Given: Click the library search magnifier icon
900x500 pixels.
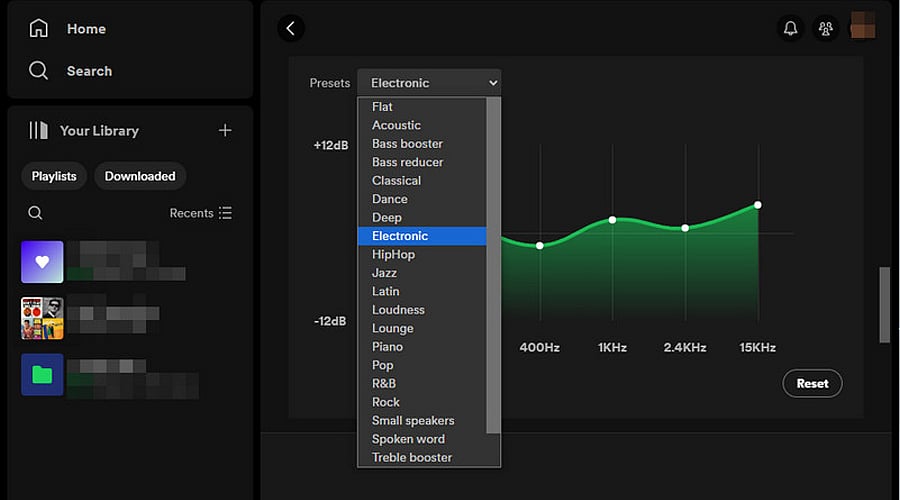Looking at the screenshot, I should [x=35, y=213].
